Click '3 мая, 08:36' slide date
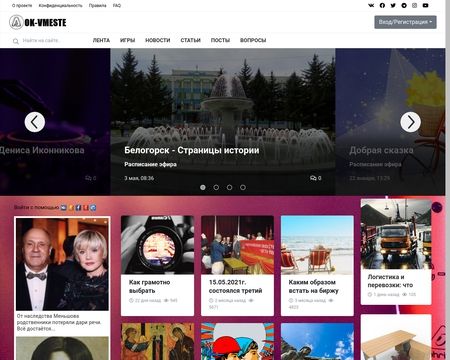This screenshot has height=360, width=450. 139,178
